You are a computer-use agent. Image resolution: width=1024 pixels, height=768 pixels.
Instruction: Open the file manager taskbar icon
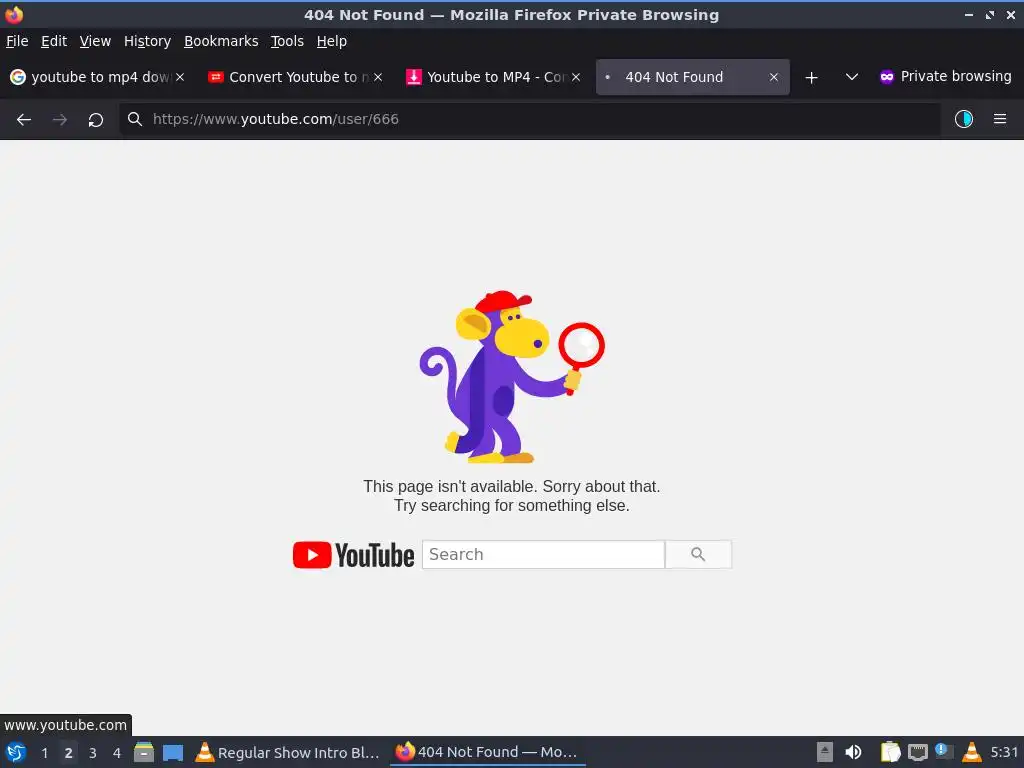click(x=144, y=752)
